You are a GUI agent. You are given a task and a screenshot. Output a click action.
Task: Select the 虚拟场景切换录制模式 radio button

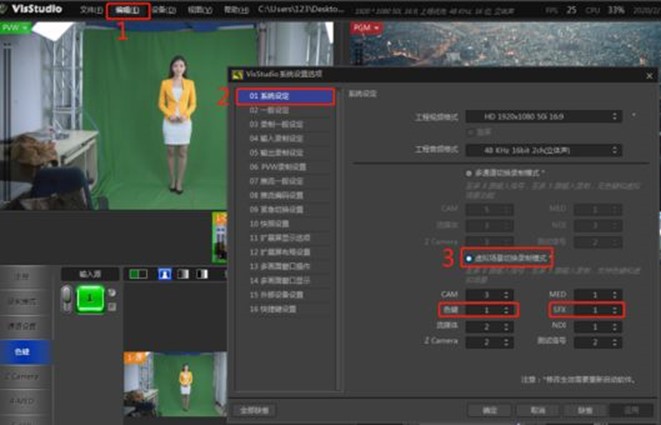469,259
